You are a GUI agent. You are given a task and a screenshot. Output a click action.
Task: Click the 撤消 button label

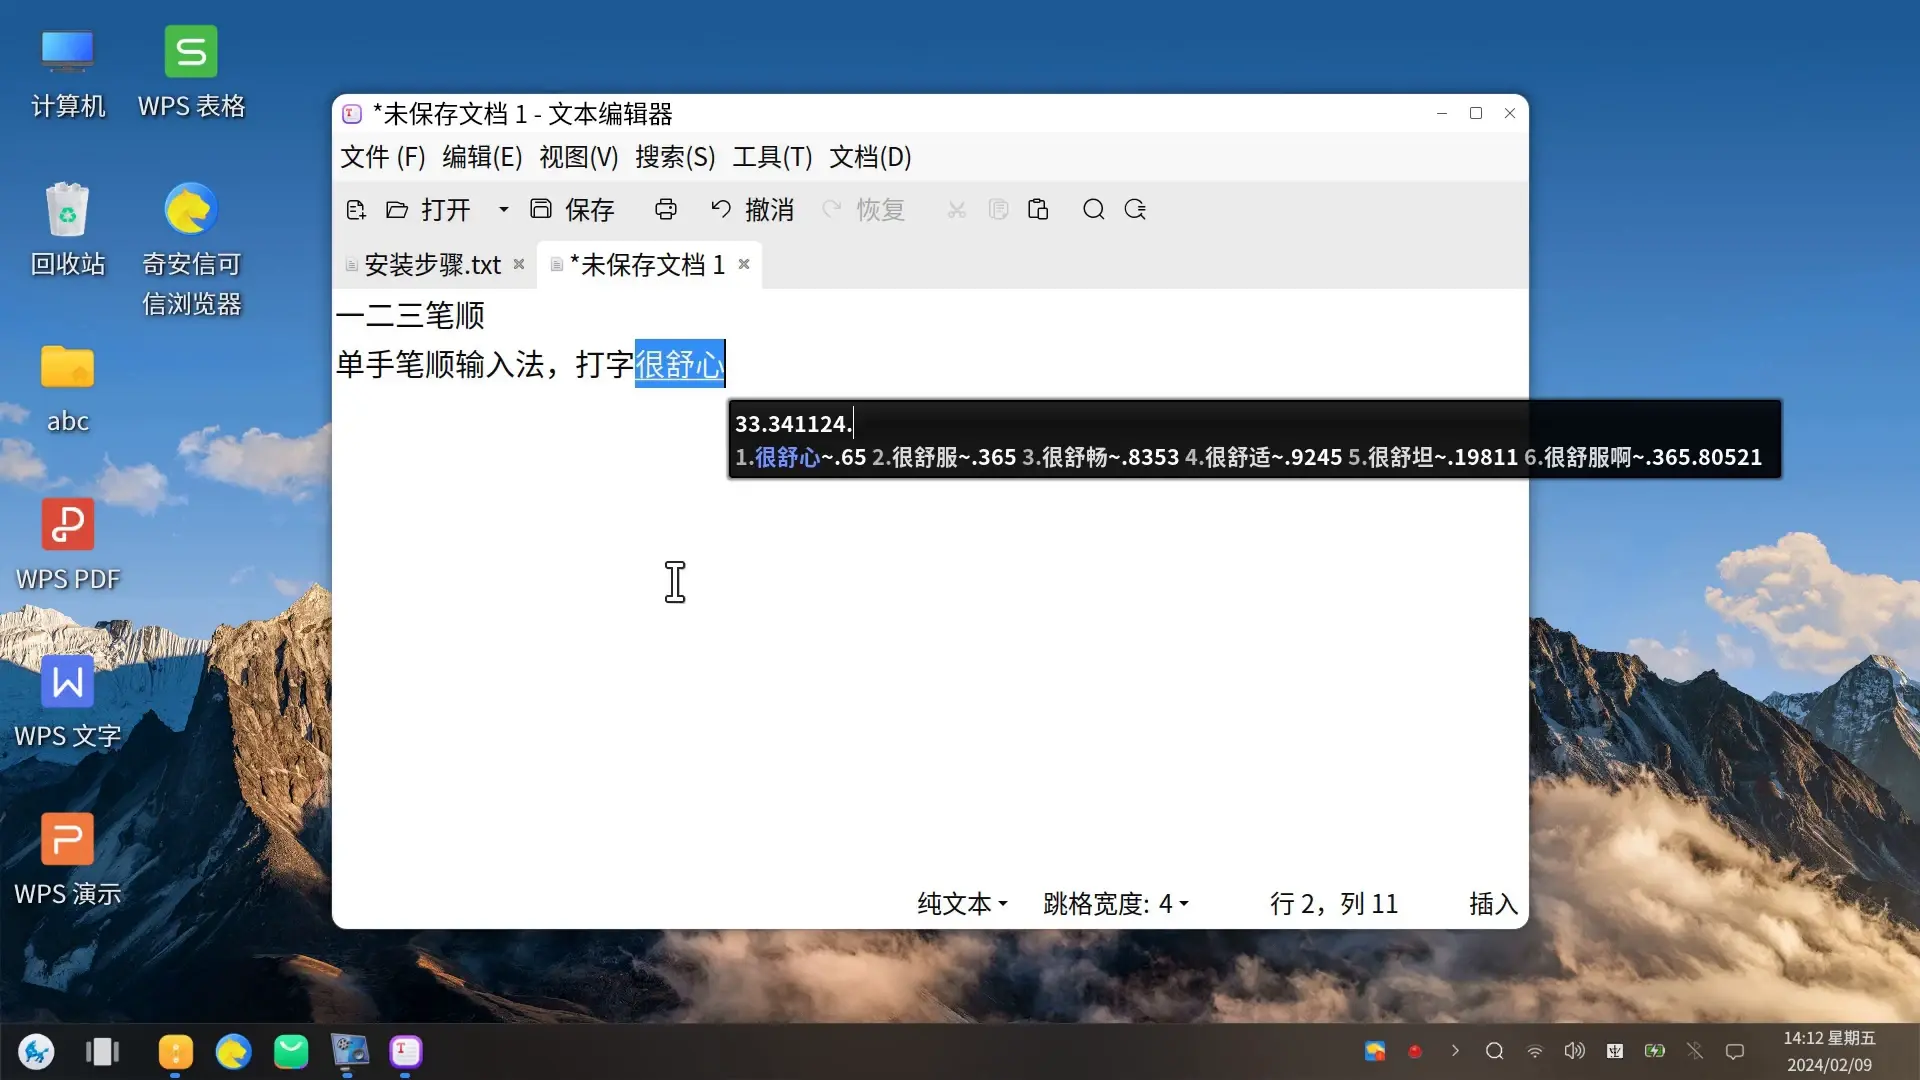770,210
